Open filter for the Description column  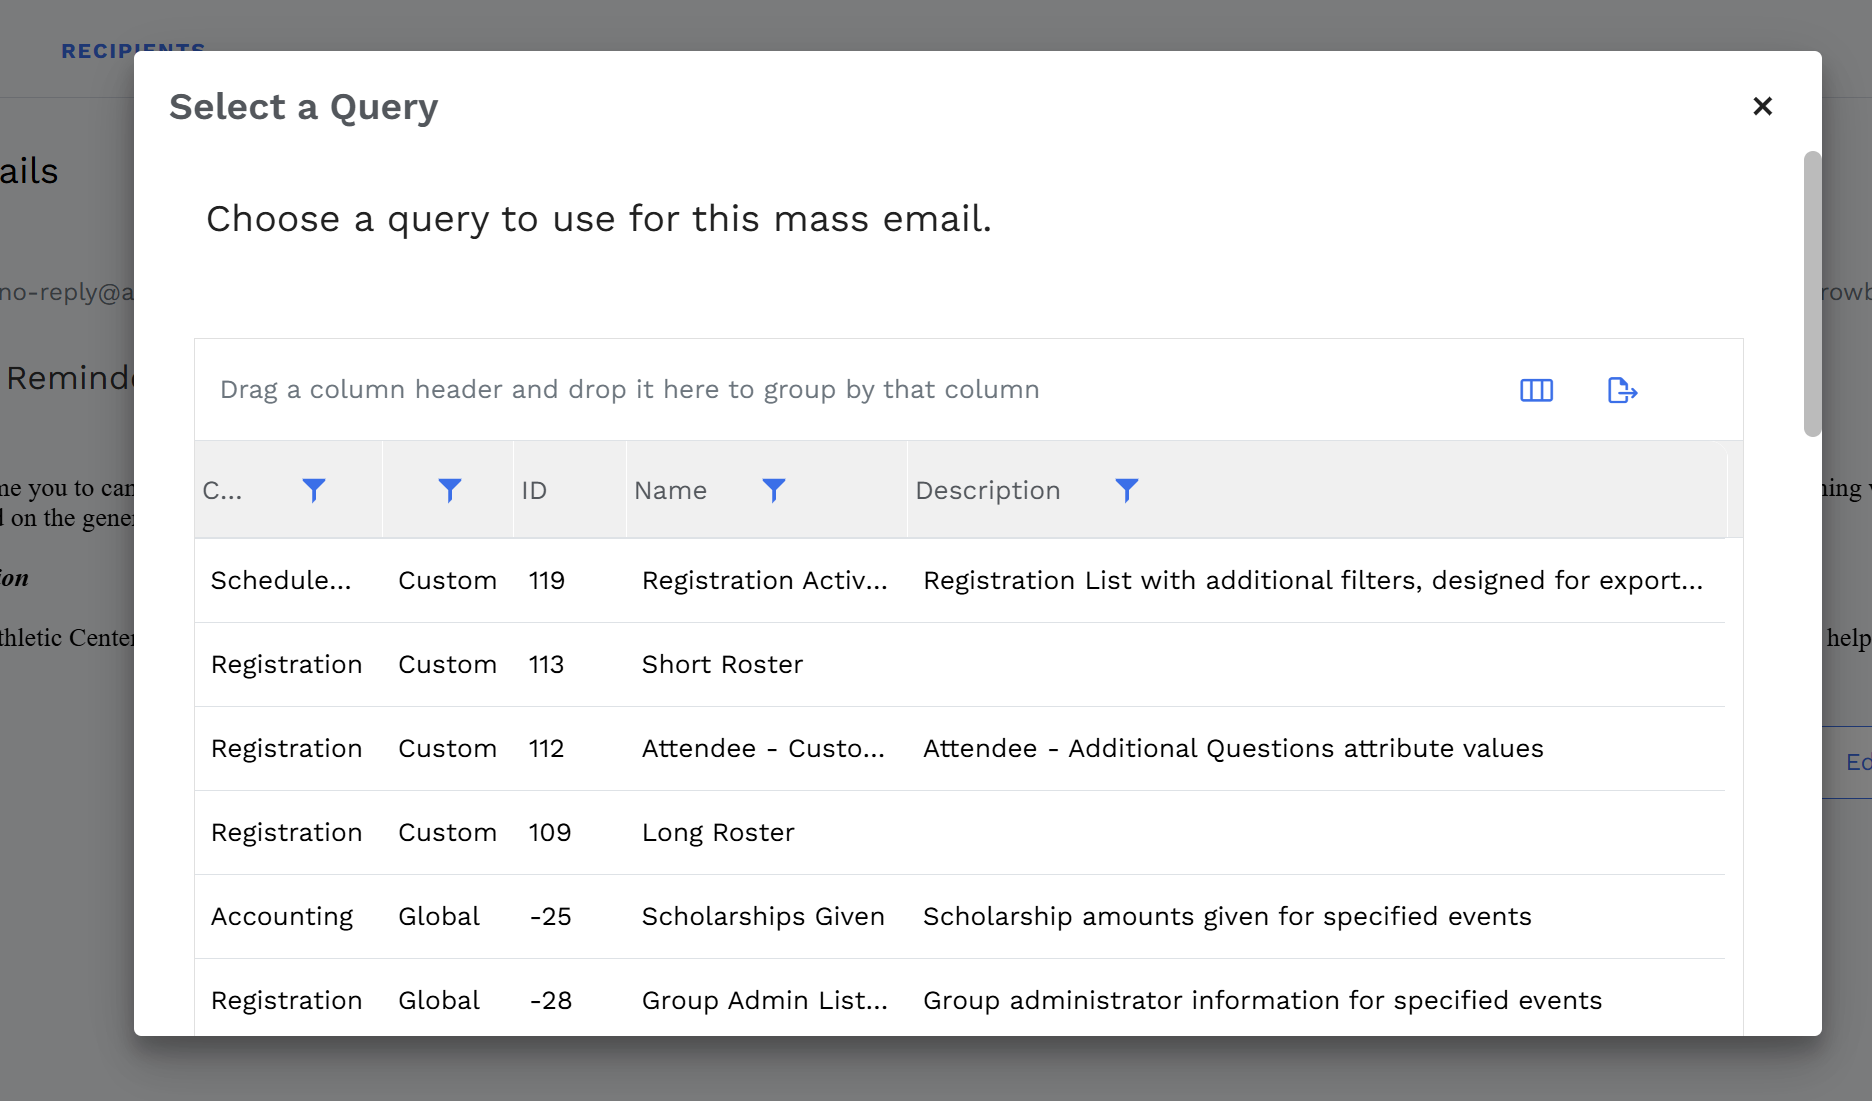click(1127, 490)
